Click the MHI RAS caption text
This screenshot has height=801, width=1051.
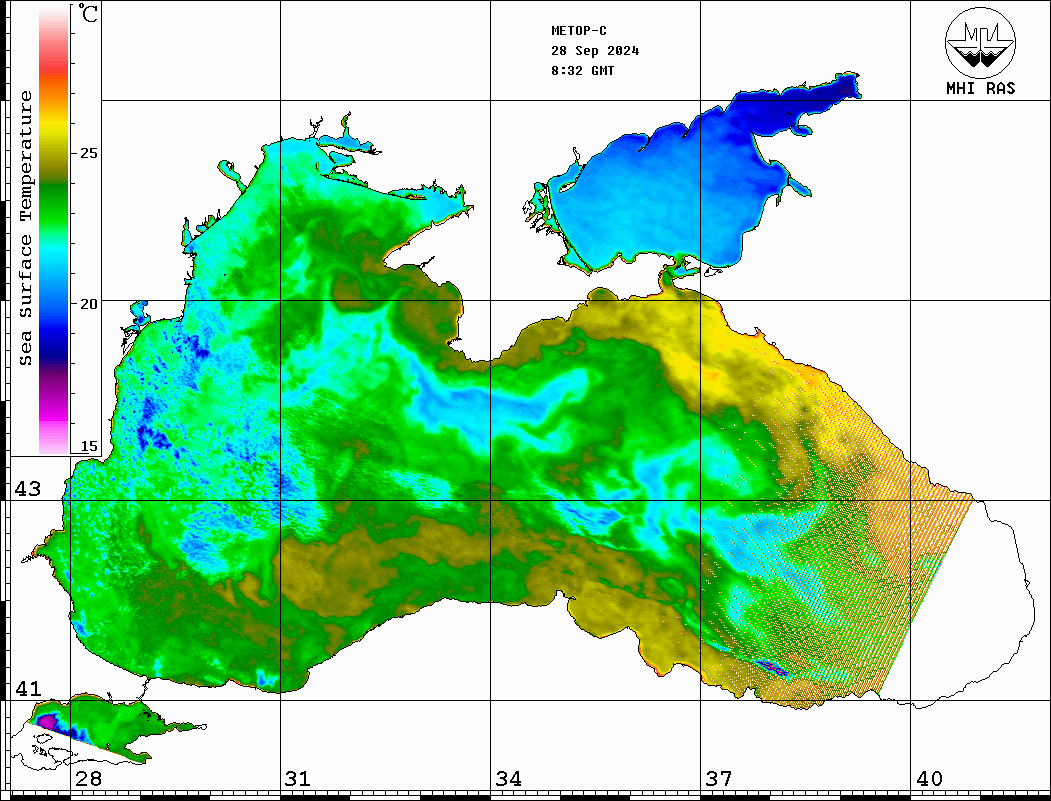pyautogui.click(x=980, y=88)
